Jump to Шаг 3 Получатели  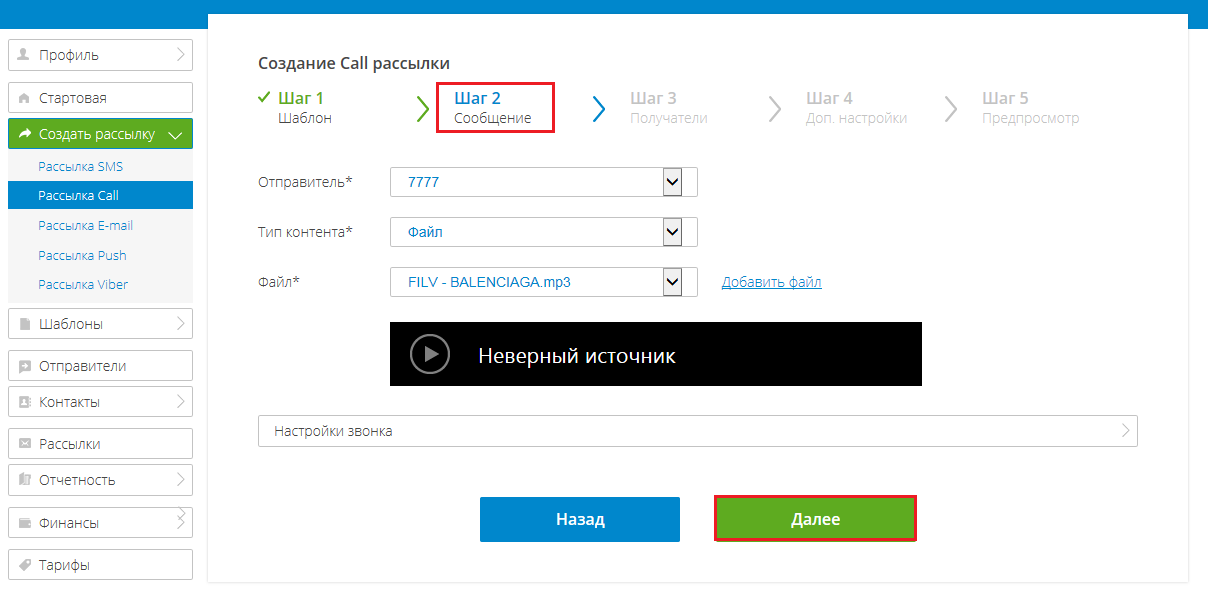(668, 108)
